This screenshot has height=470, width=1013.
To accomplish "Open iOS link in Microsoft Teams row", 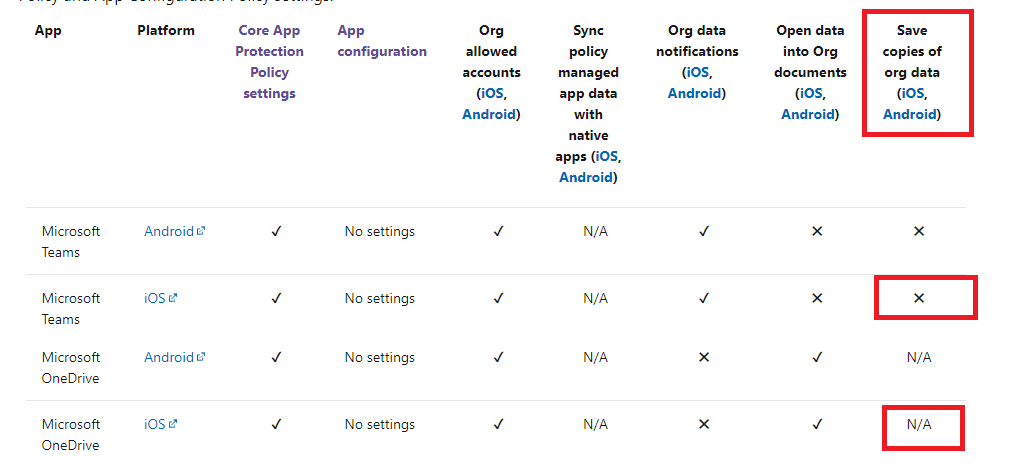I will [154, 298].
